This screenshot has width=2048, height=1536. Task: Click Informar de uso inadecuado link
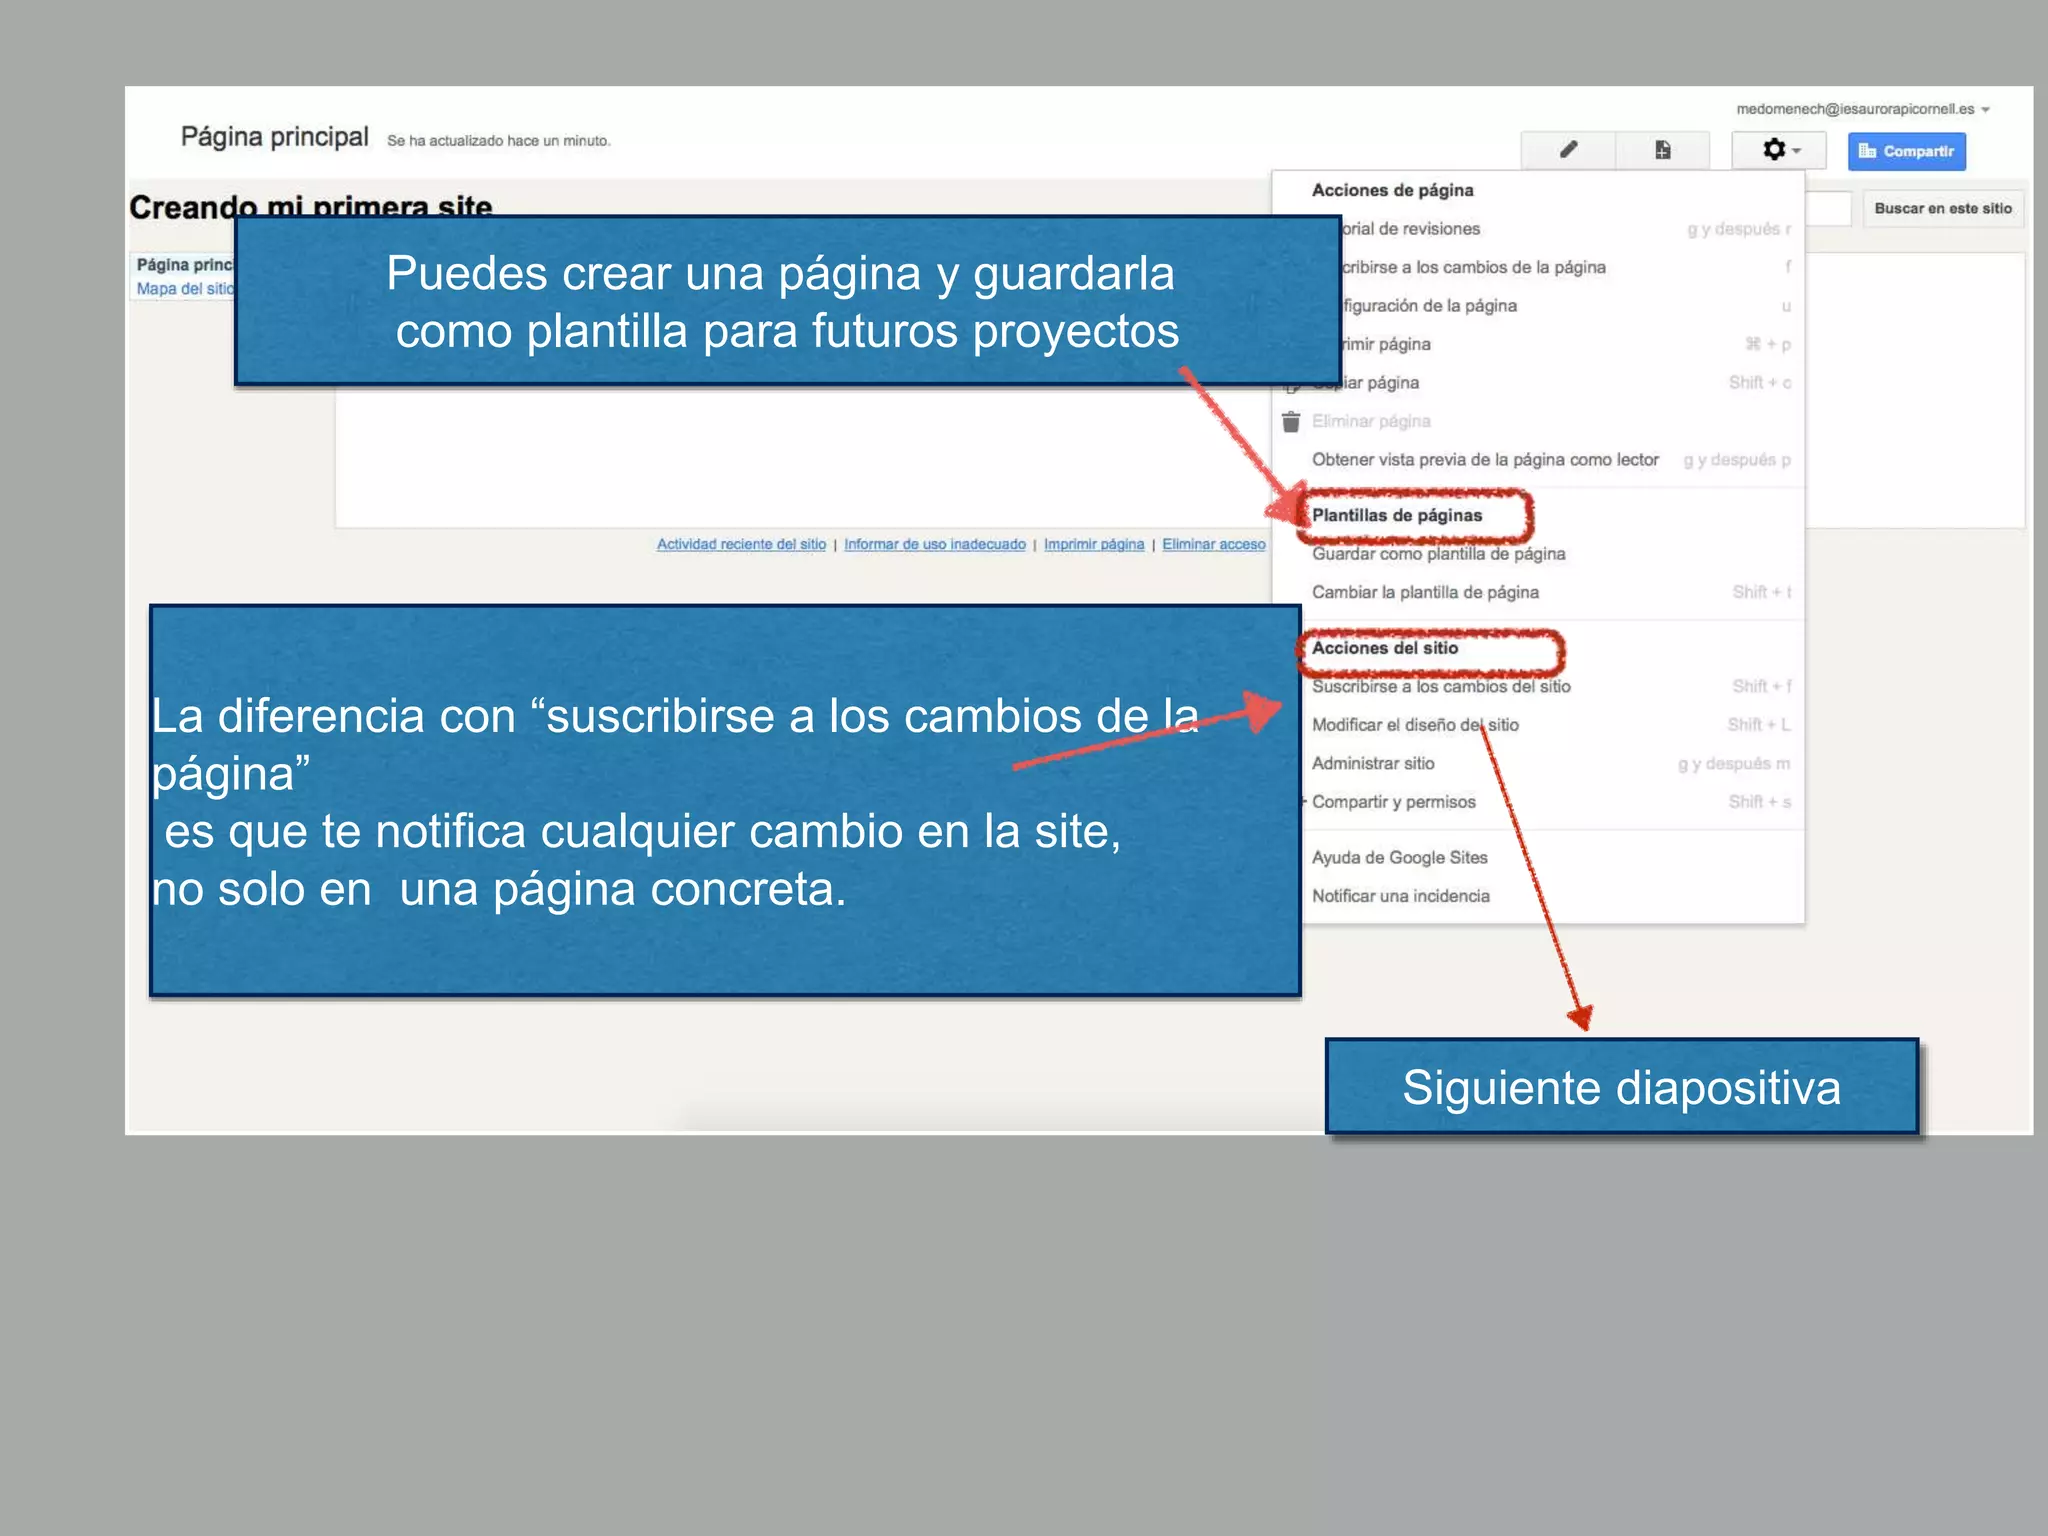(935, 544)
